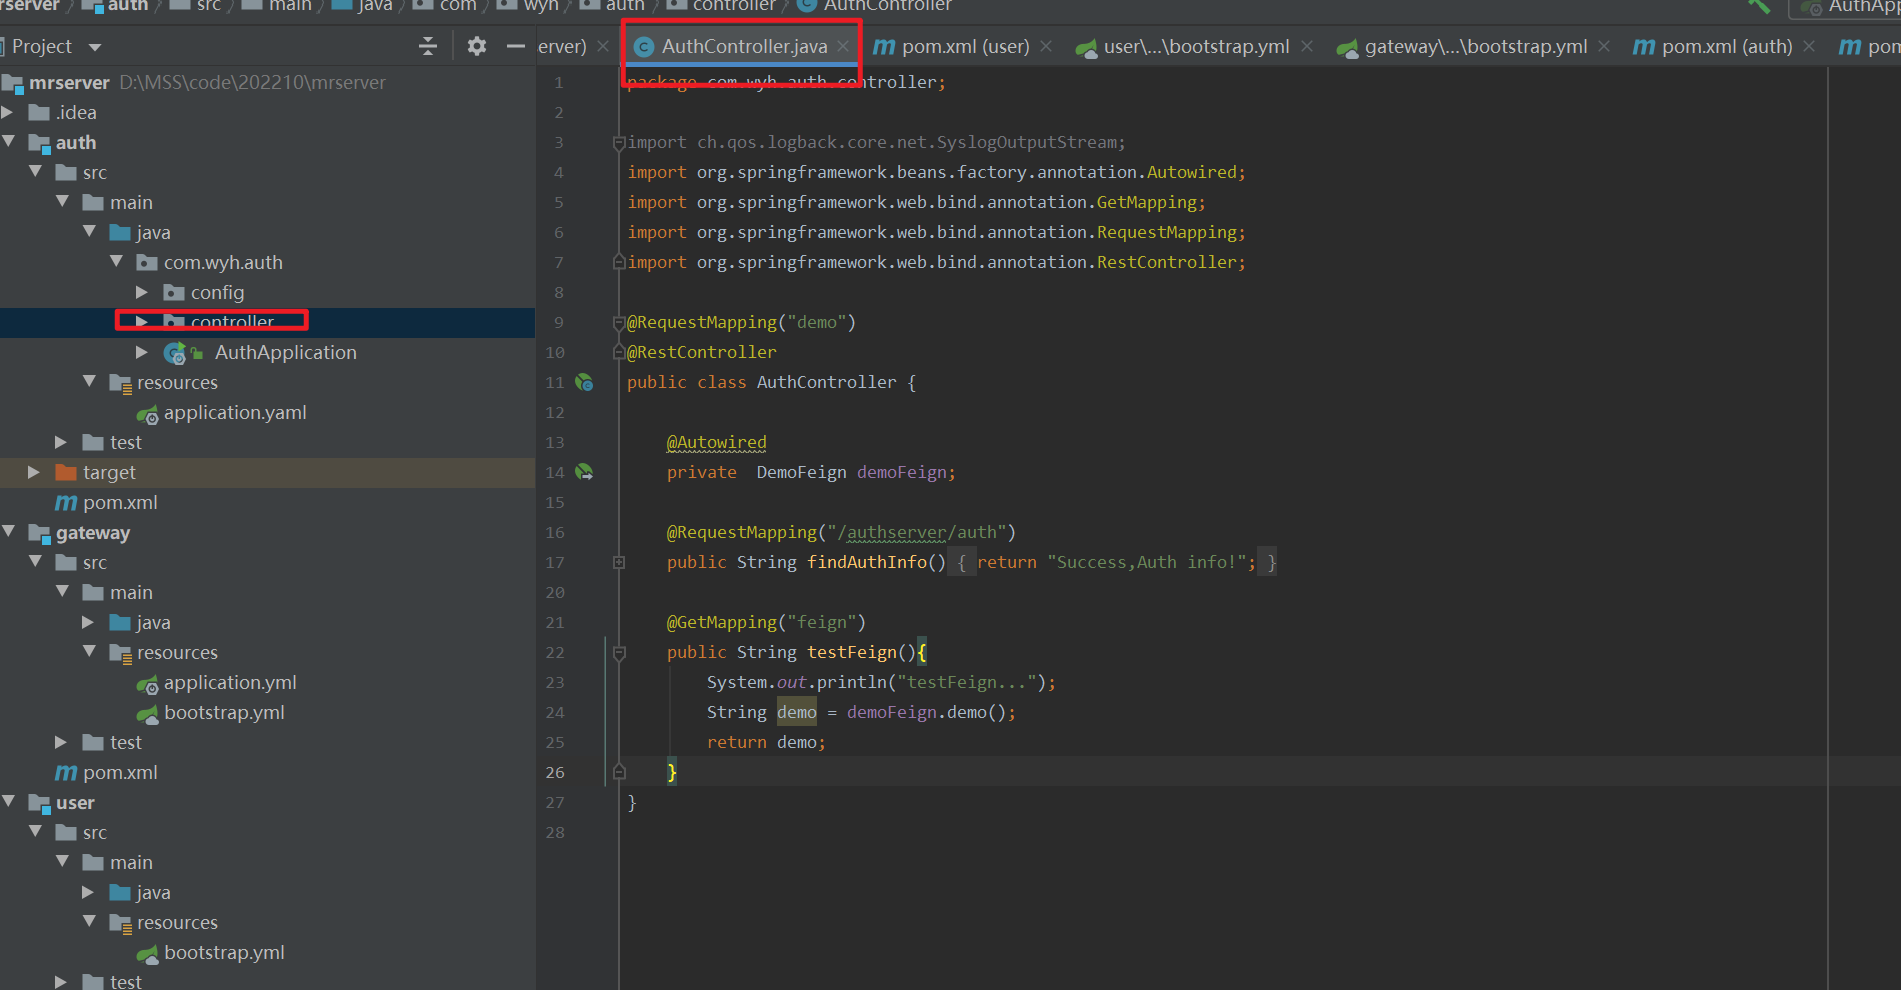
Task: Switch to the pom.xml (user) tab
Action: (965, 46)
